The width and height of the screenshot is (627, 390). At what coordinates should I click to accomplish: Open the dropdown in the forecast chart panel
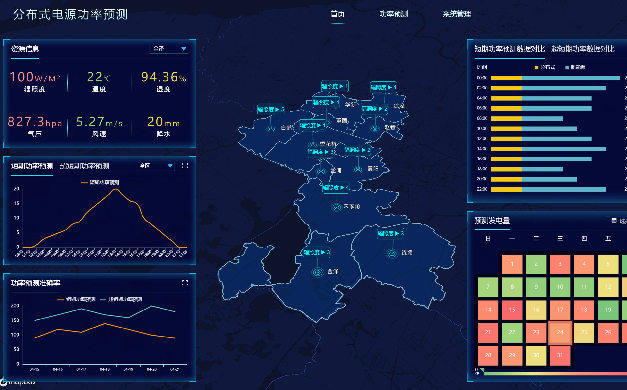[x=156, y=166]
